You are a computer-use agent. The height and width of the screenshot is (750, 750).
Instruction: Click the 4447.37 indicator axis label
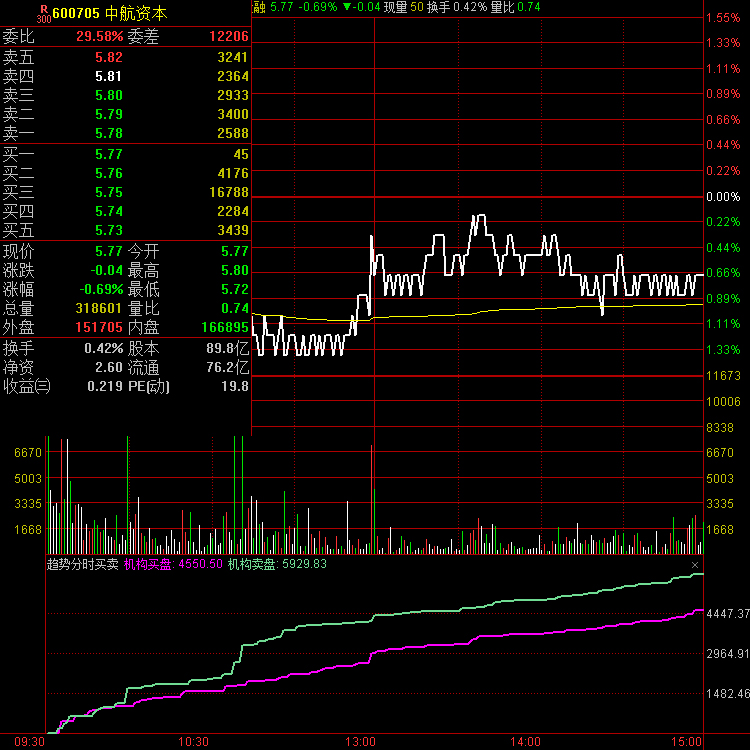click(x=728, y=614)
